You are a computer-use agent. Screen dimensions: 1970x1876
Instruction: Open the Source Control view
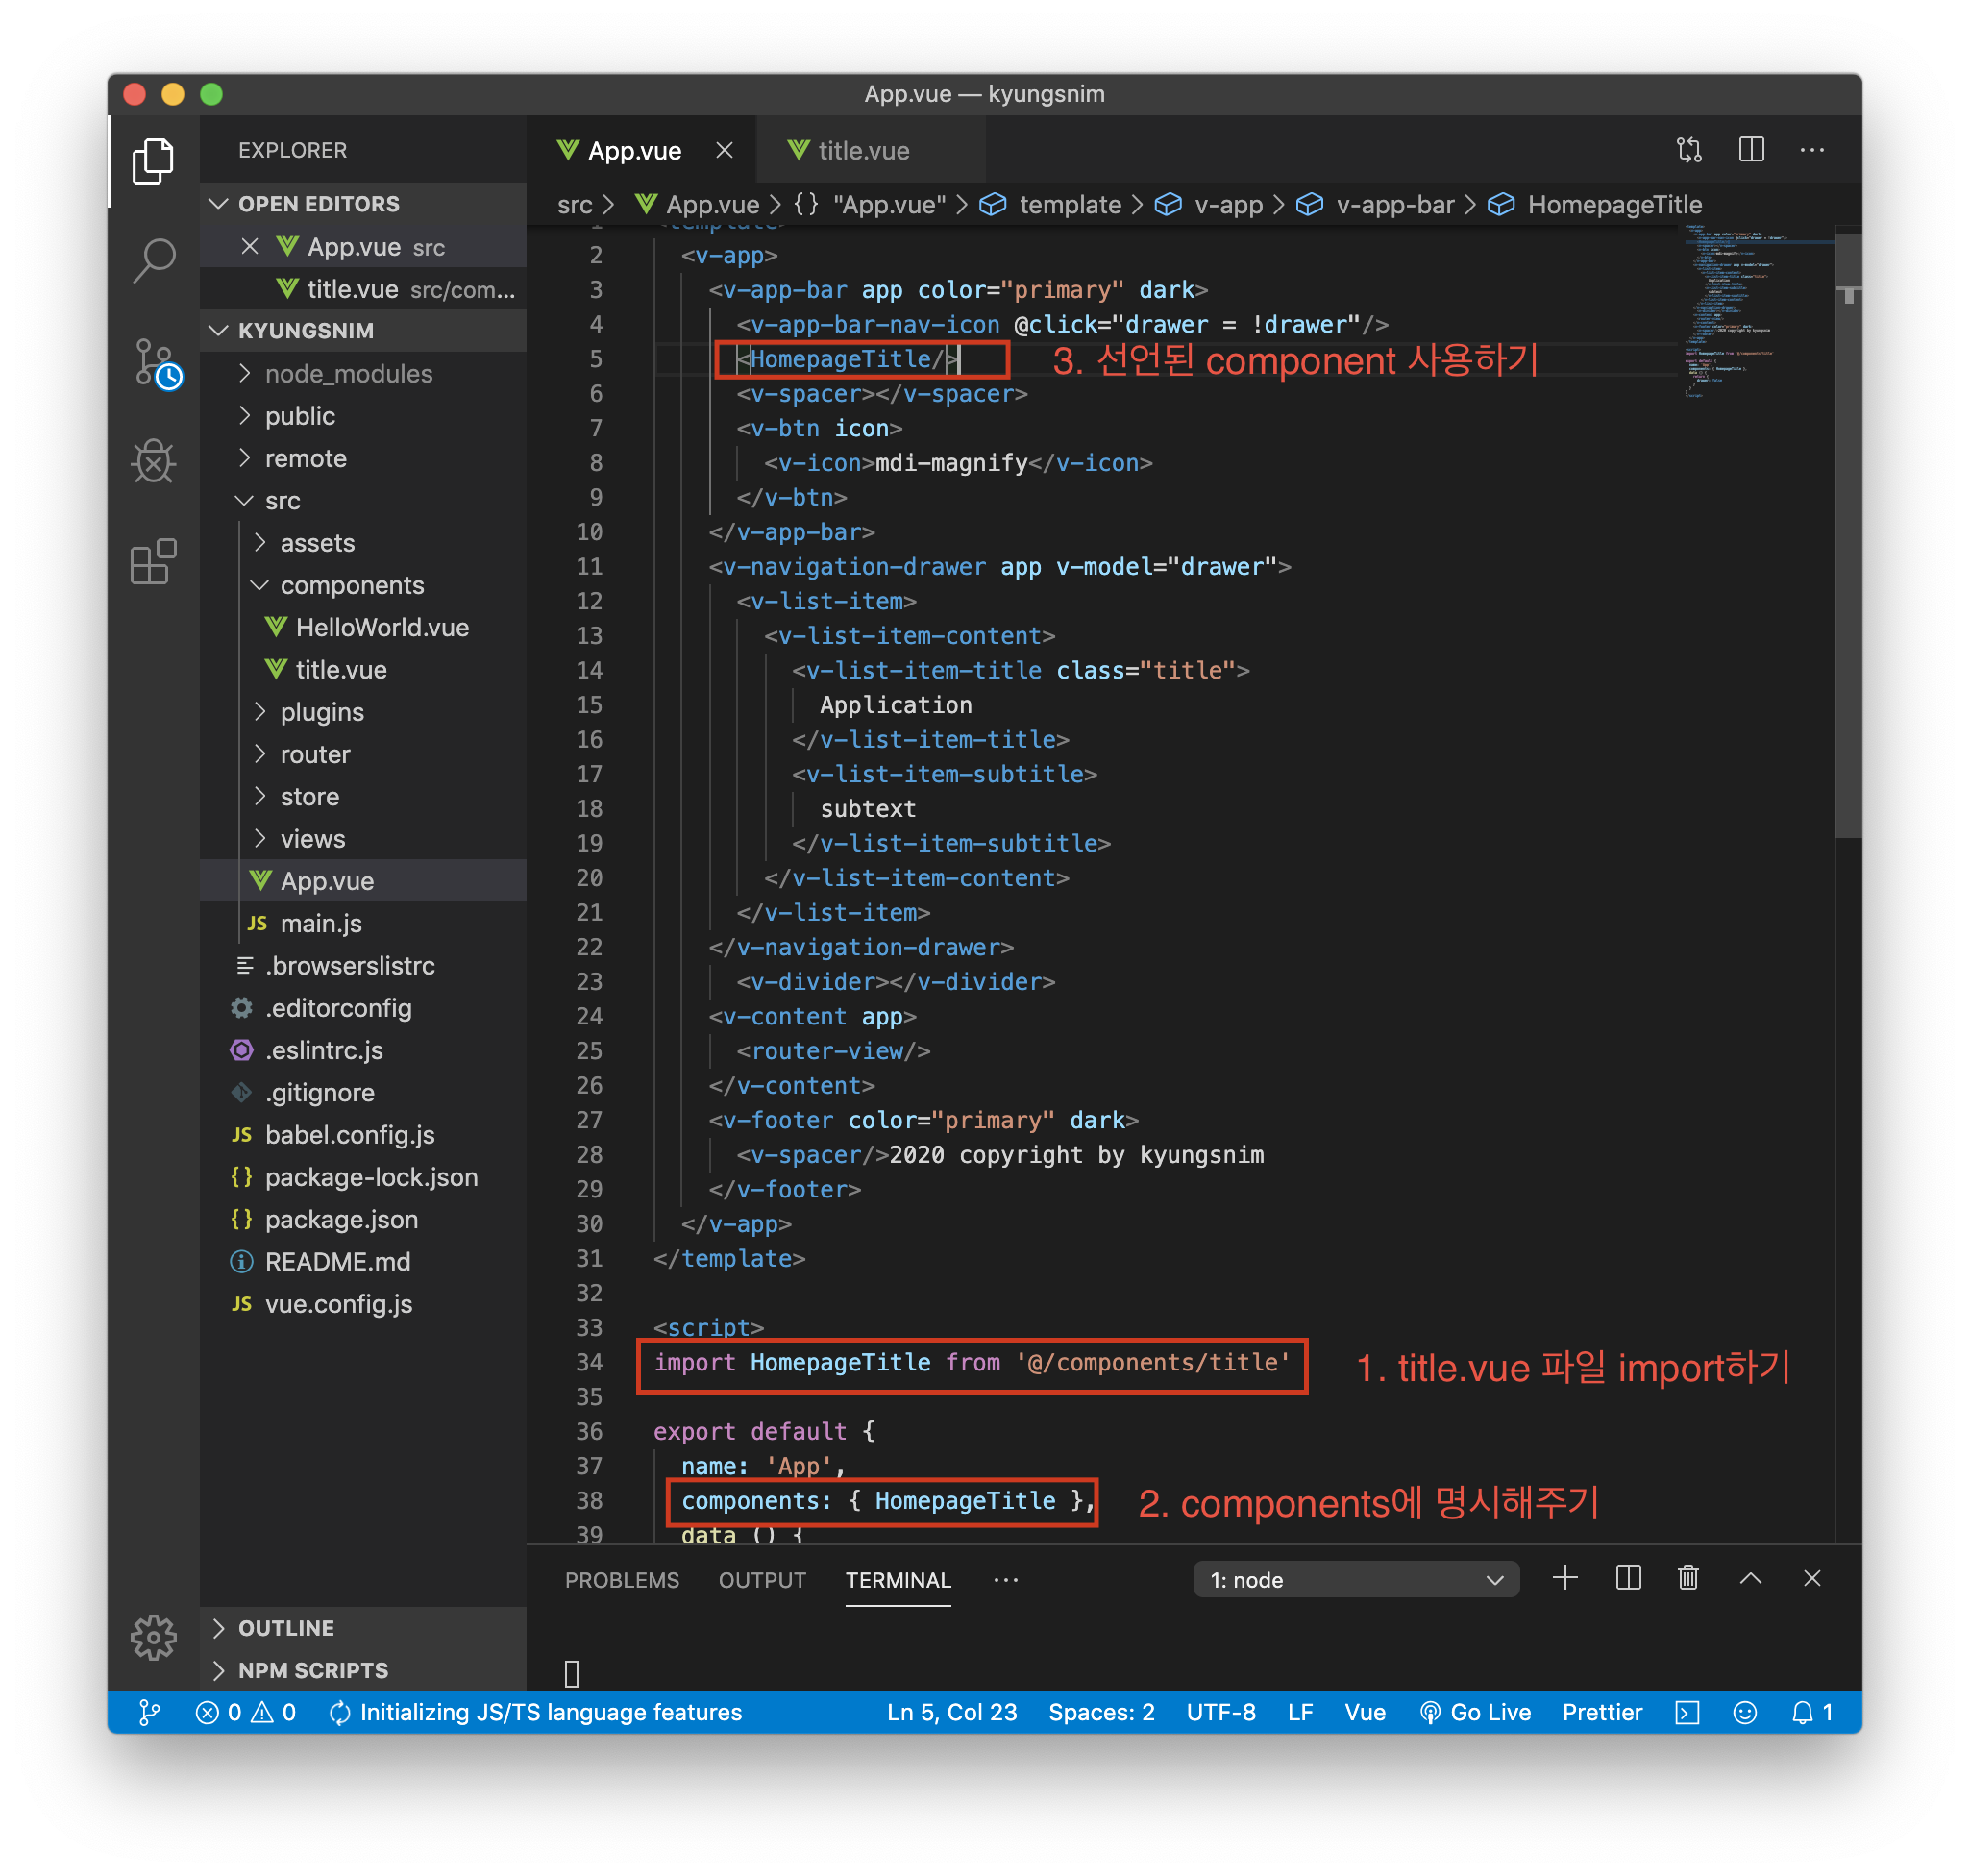155,362
